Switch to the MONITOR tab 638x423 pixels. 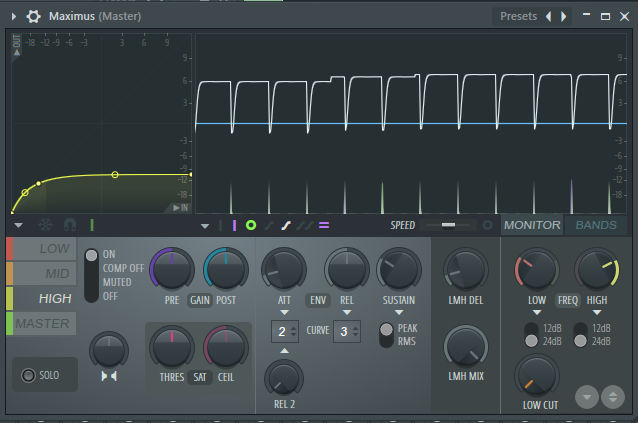coord(532,225)
